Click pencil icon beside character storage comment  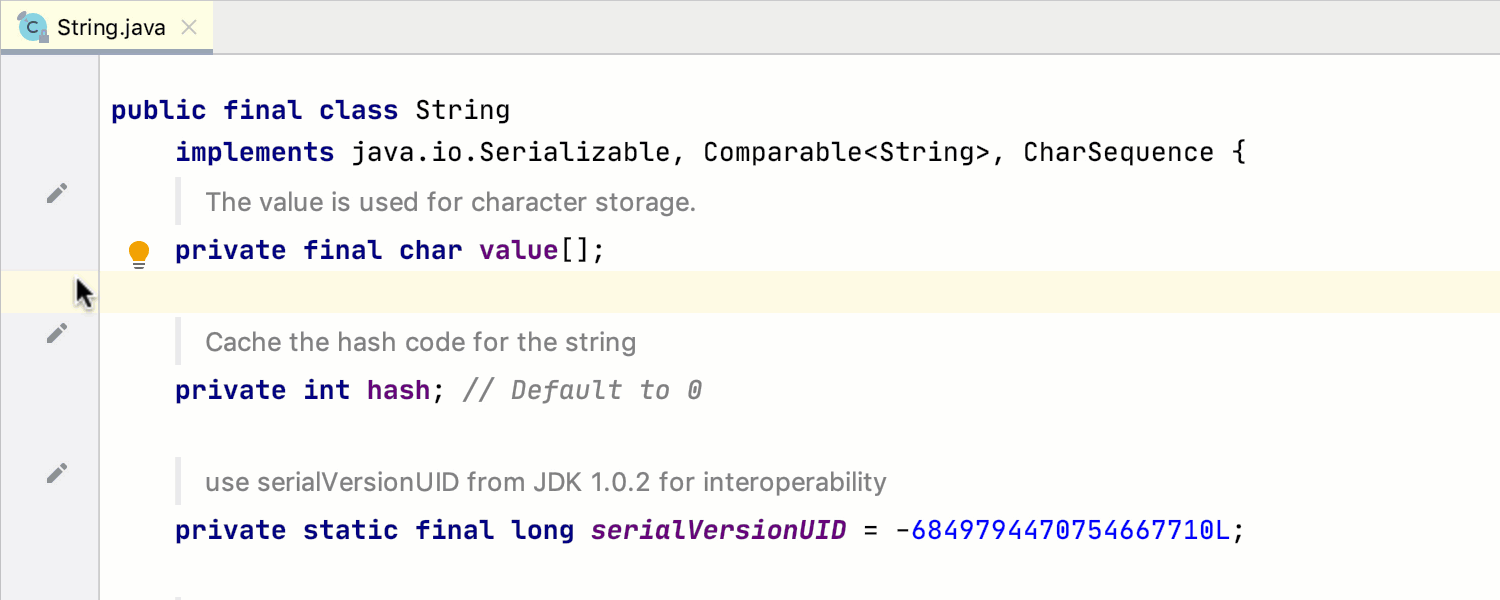pos(58,193)
